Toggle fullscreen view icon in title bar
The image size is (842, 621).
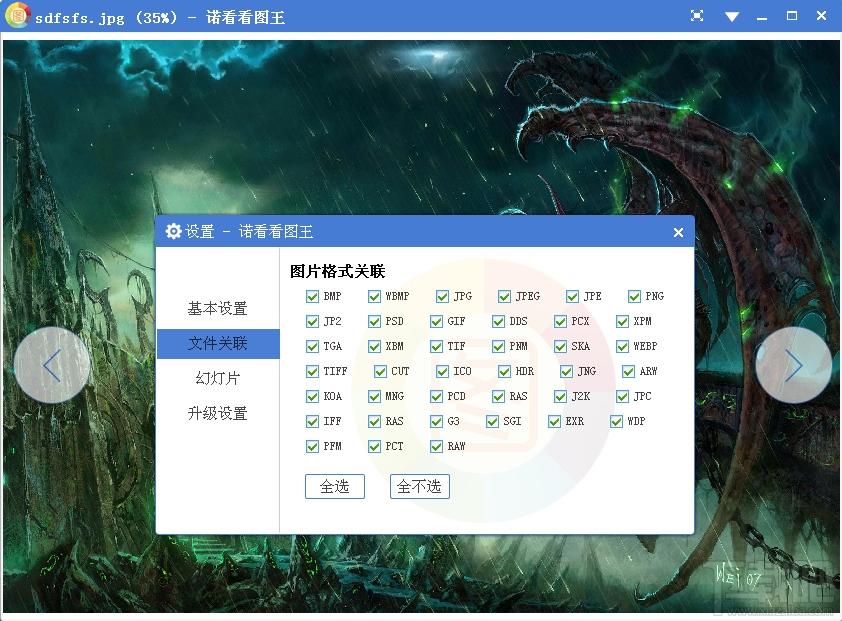pyautogui.click(x=696, y=16)
